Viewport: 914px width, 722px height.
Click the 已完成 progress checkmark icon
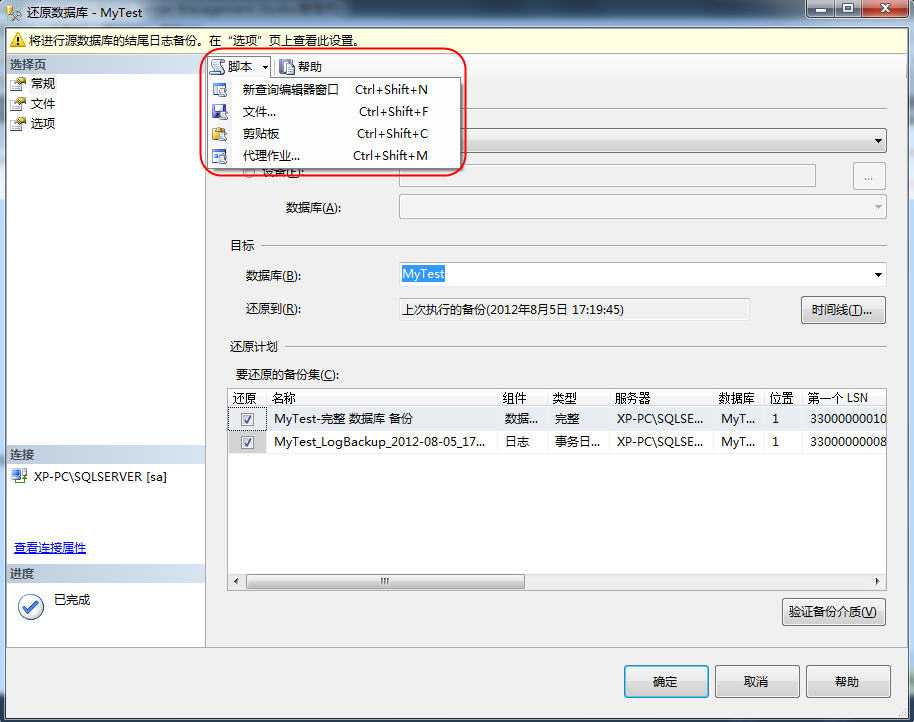(30, 607)
